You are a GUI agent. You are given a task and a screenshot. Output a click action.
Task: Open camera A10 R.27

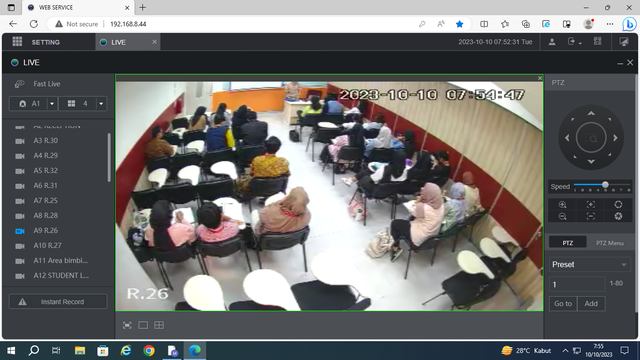47,246
